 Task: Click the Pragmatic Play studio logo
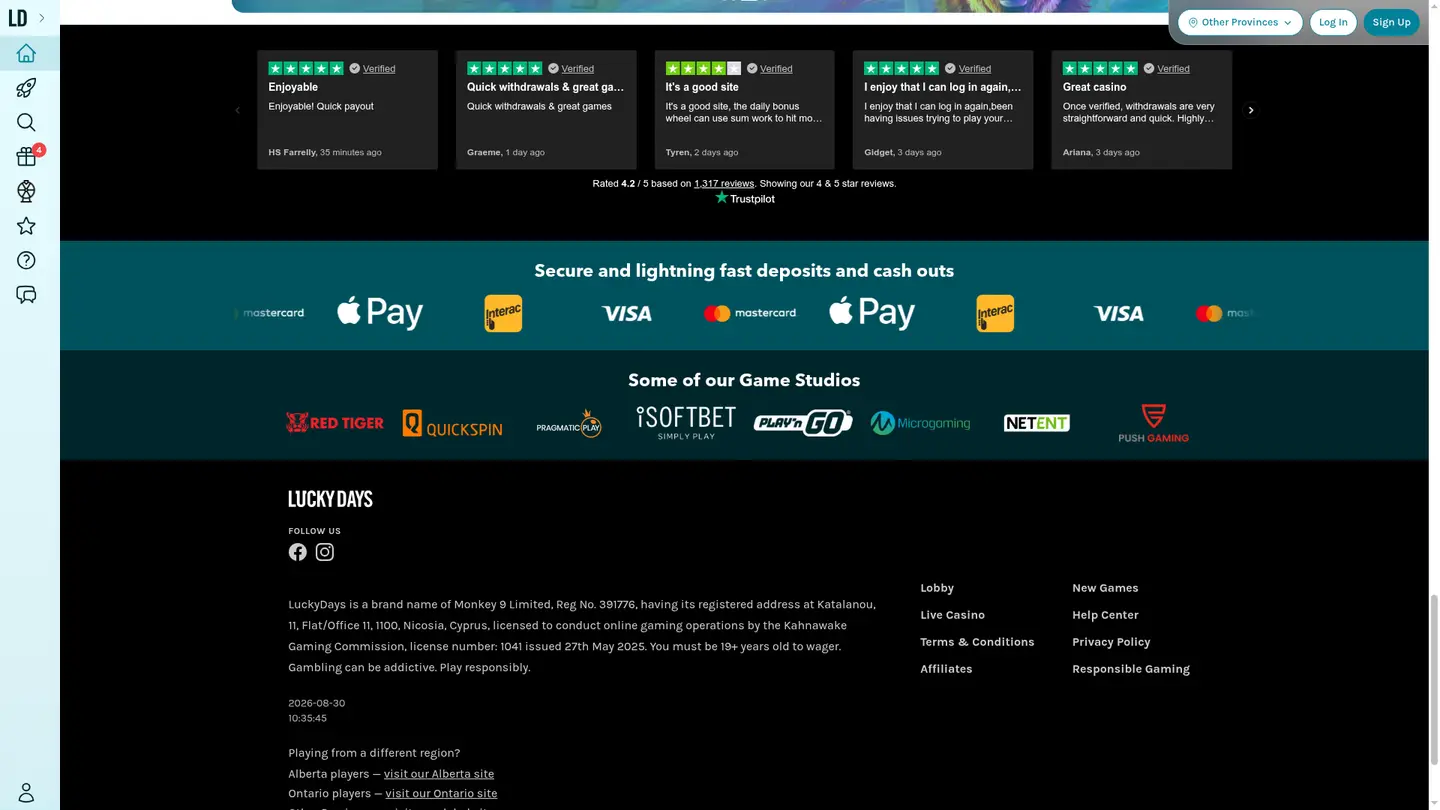pos(569,423)
